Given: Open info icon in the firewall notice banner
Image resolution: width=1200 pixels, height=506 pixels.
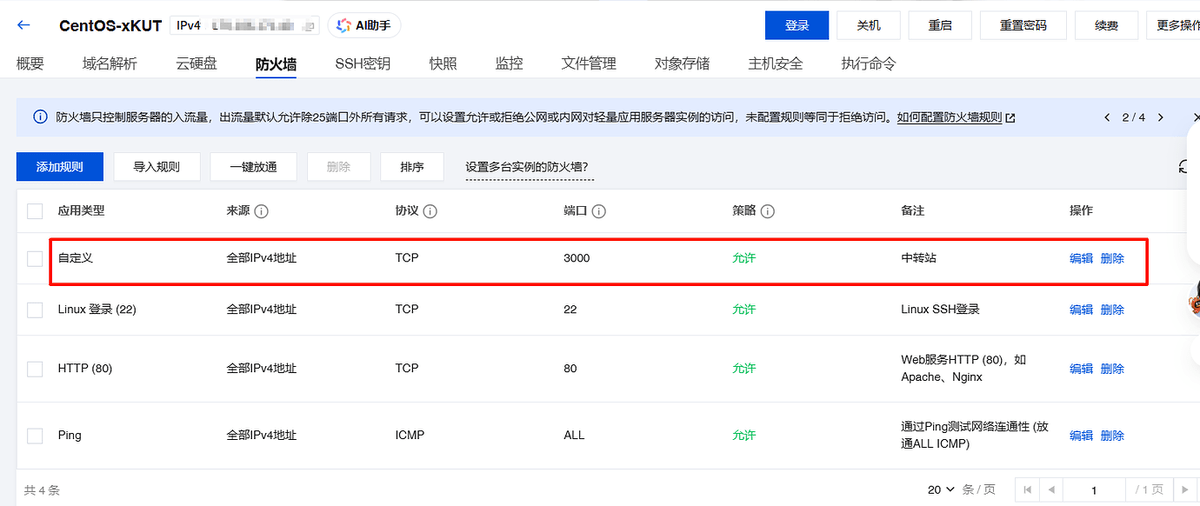Looking at the screenshot, I should 41,117.
